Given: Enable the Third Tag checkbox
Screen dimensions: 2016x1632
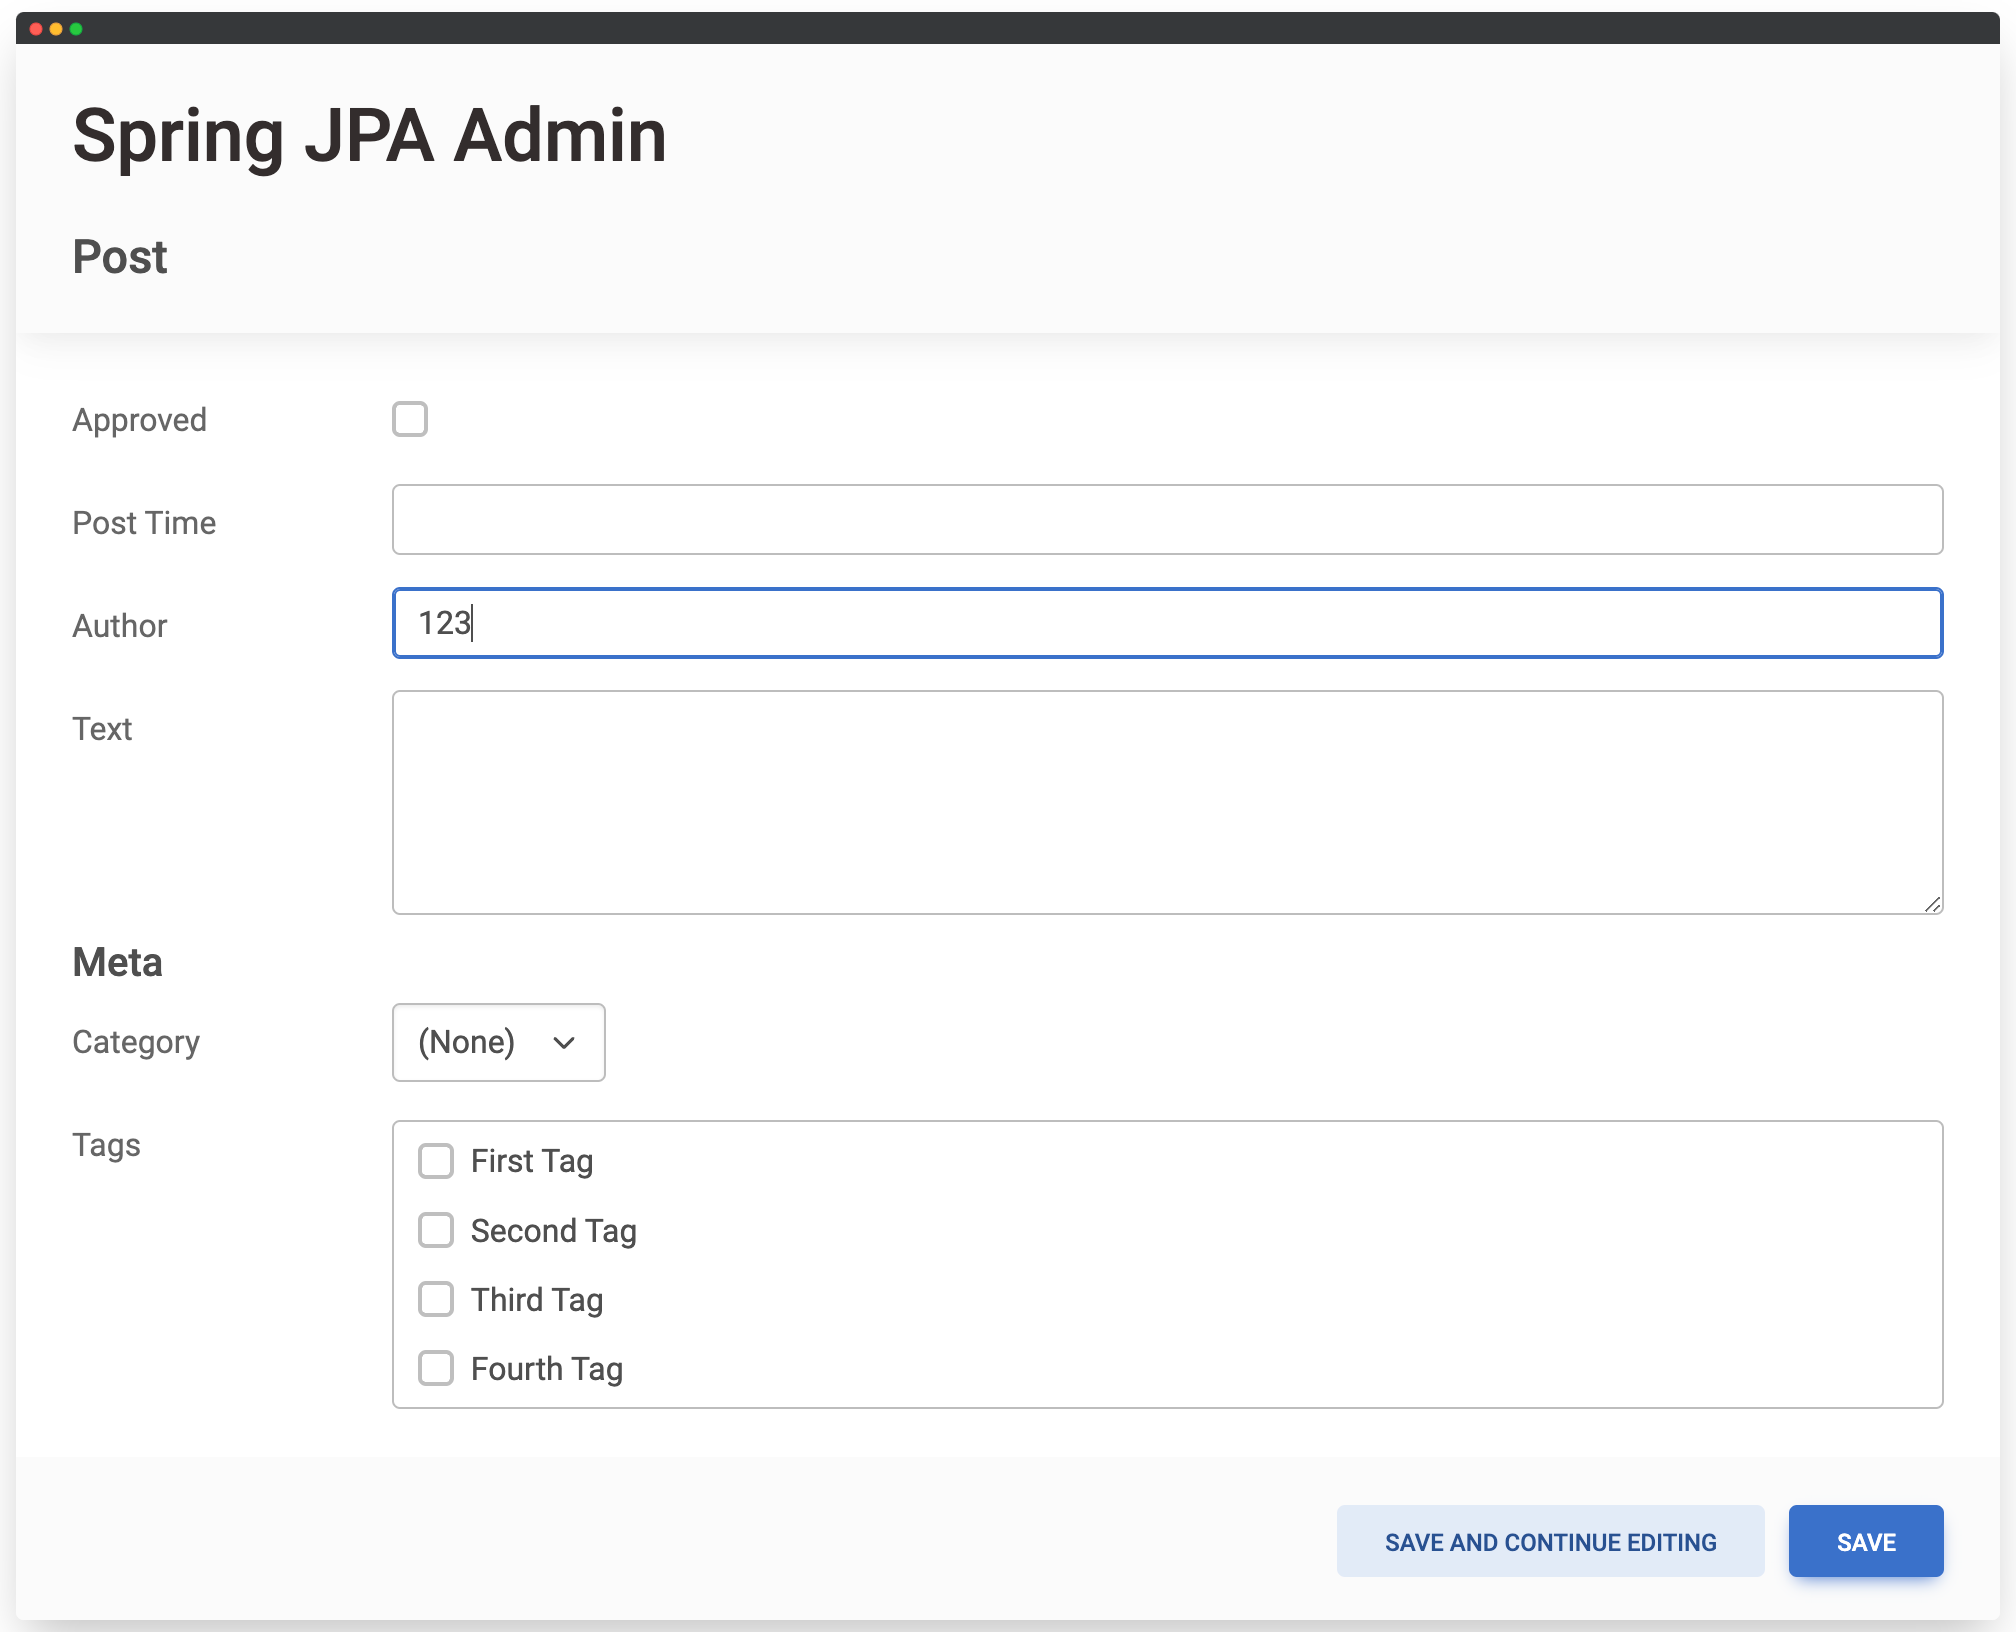Looking at the screenshot, I should pos(436,1299).
